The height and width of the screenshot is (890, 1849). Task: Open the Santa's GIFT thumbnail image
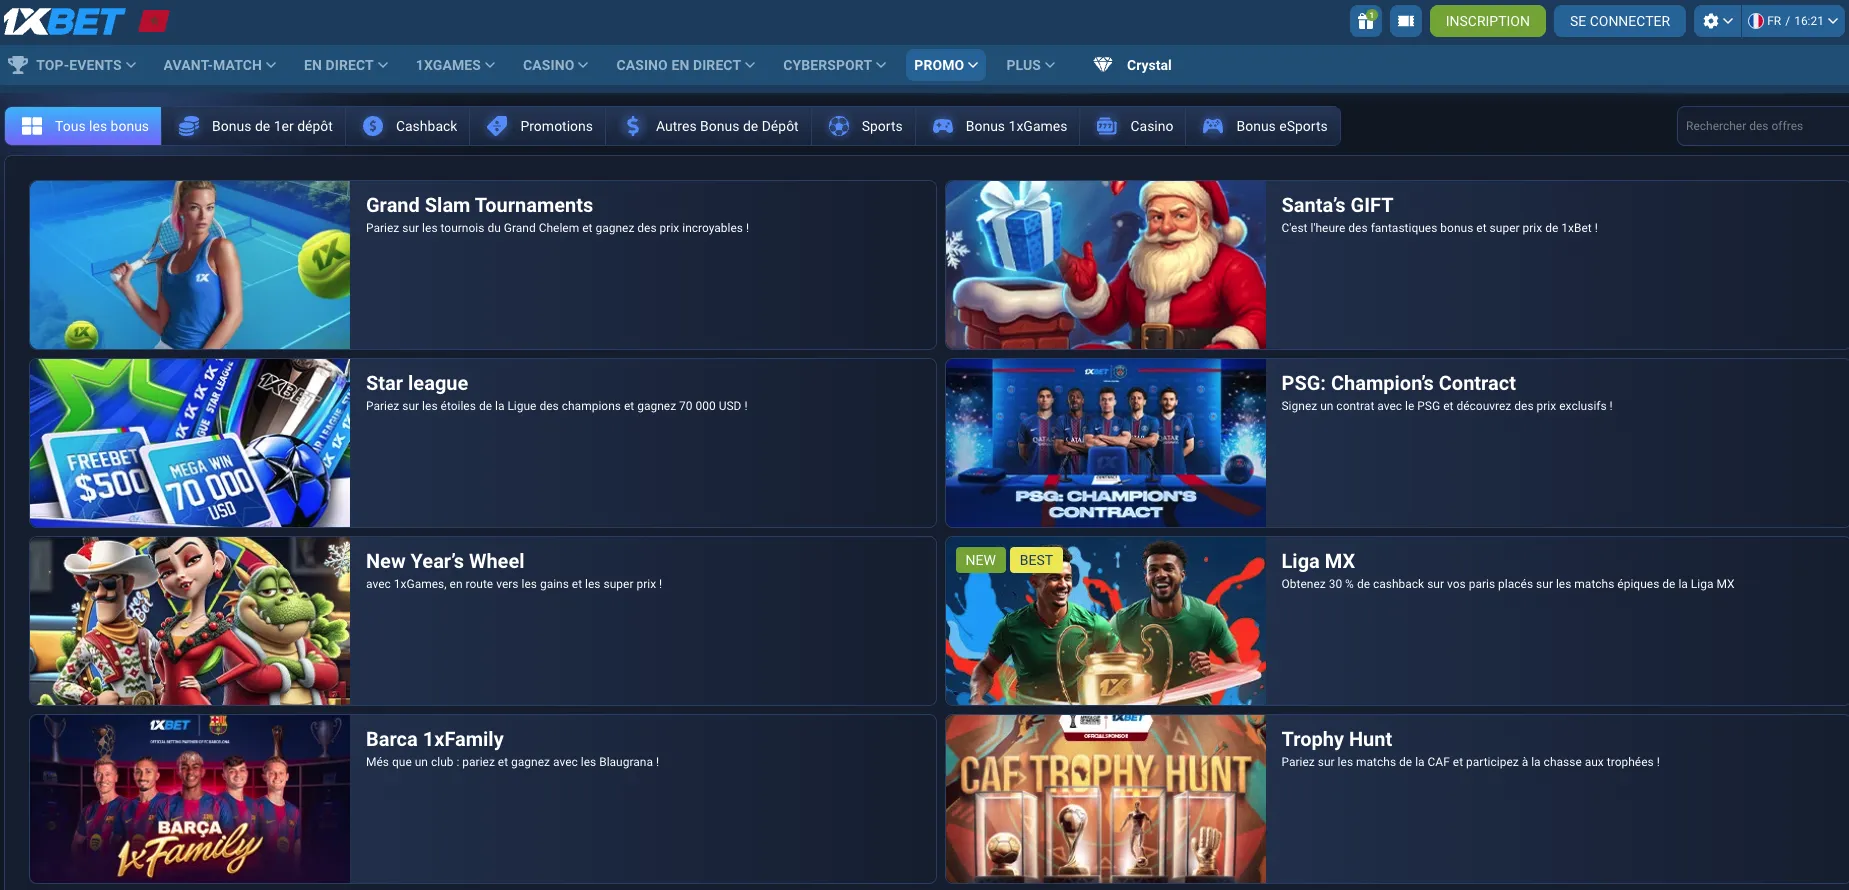click(1106, 265)
